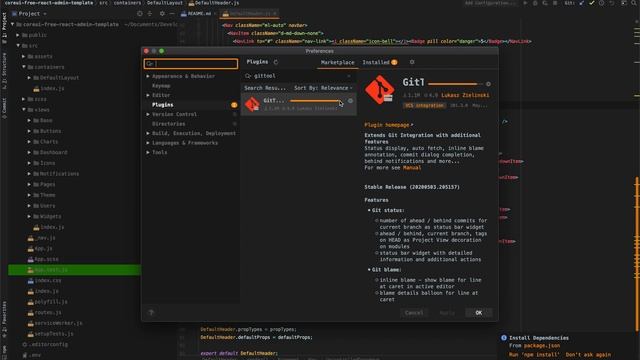Open the plugins gear settings menu
Image resolution: width=640 pixels, height=360 pixels.
coord(412,62)
